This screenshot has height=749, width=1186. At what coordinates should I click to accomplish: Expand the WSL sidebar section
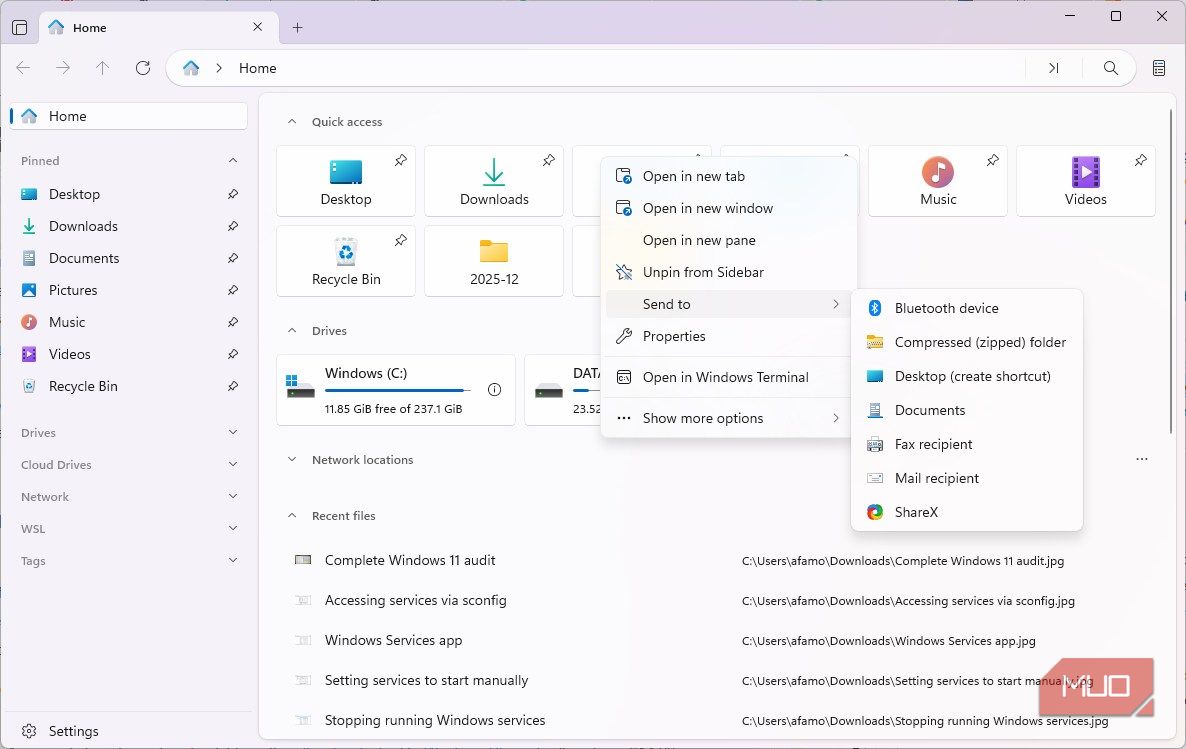[x=233, y=528]
